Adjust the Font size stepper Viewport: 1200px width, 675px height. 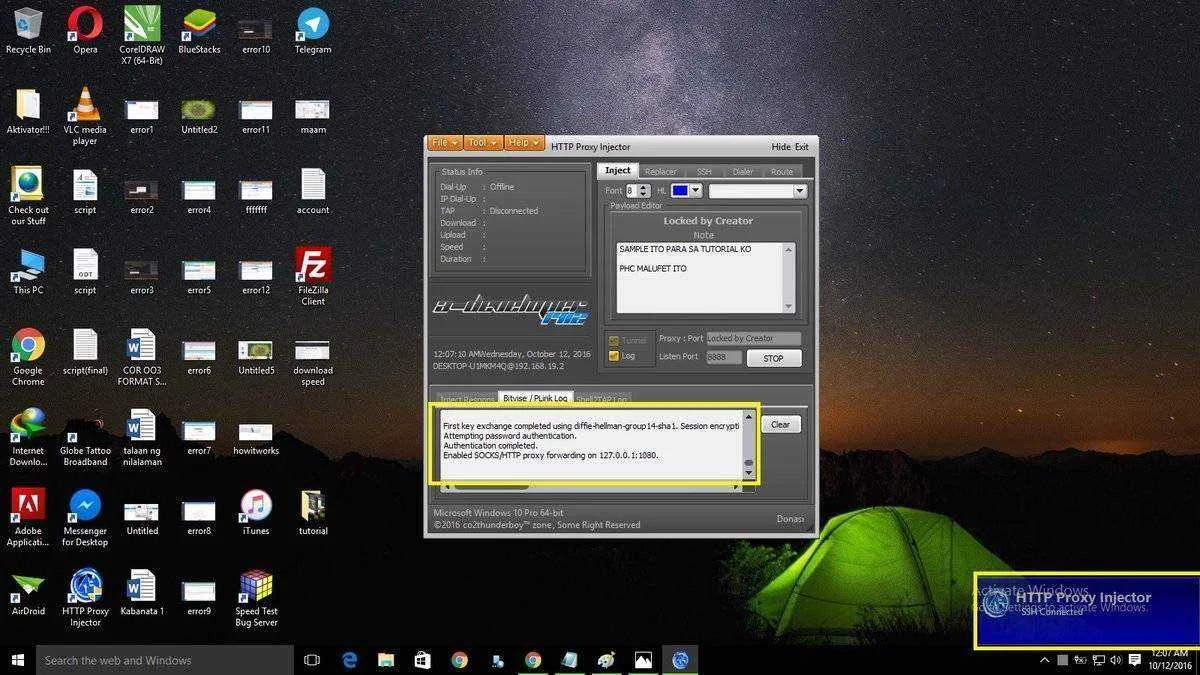tap(644, 191)
